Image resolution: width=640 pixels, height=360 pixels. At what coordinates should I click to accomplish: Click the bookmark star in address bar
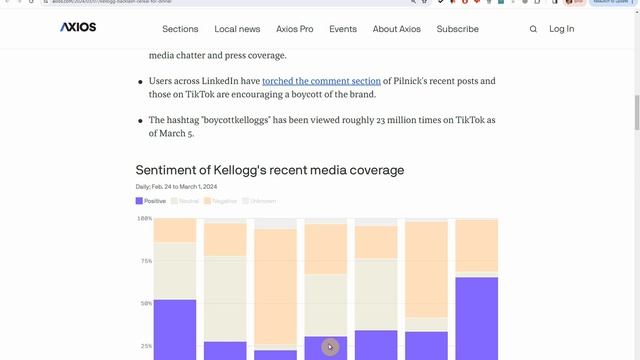click(425, 2)
